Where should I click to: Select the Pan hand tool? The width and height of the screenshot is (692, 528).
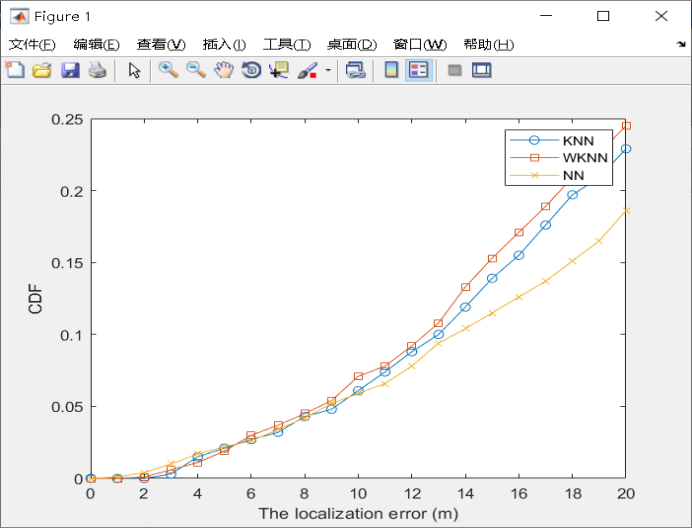click(224, 70)
